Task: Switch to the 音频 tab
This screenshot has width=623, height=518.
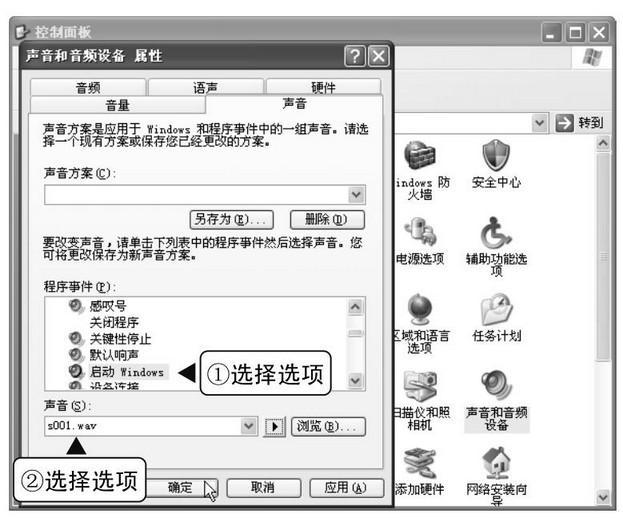Action: coord(88,87)
